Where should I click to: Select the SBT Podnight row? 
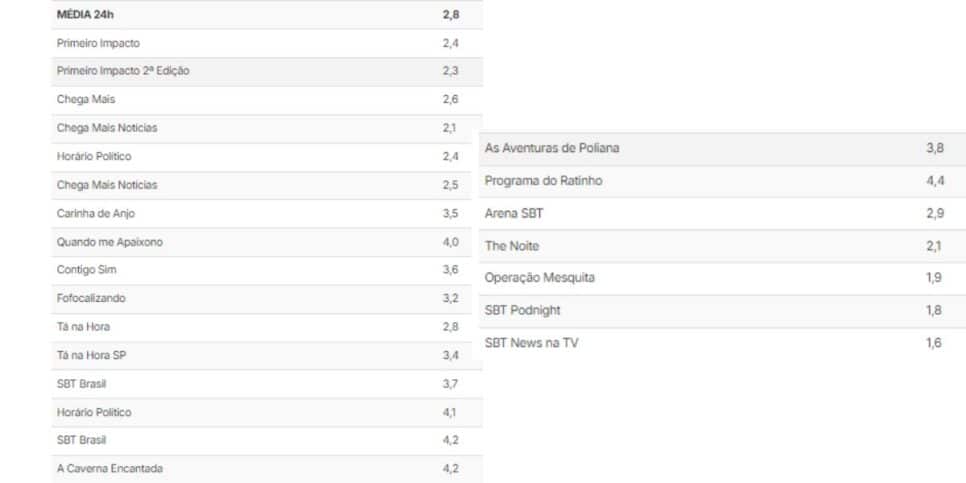click(723, 311)
